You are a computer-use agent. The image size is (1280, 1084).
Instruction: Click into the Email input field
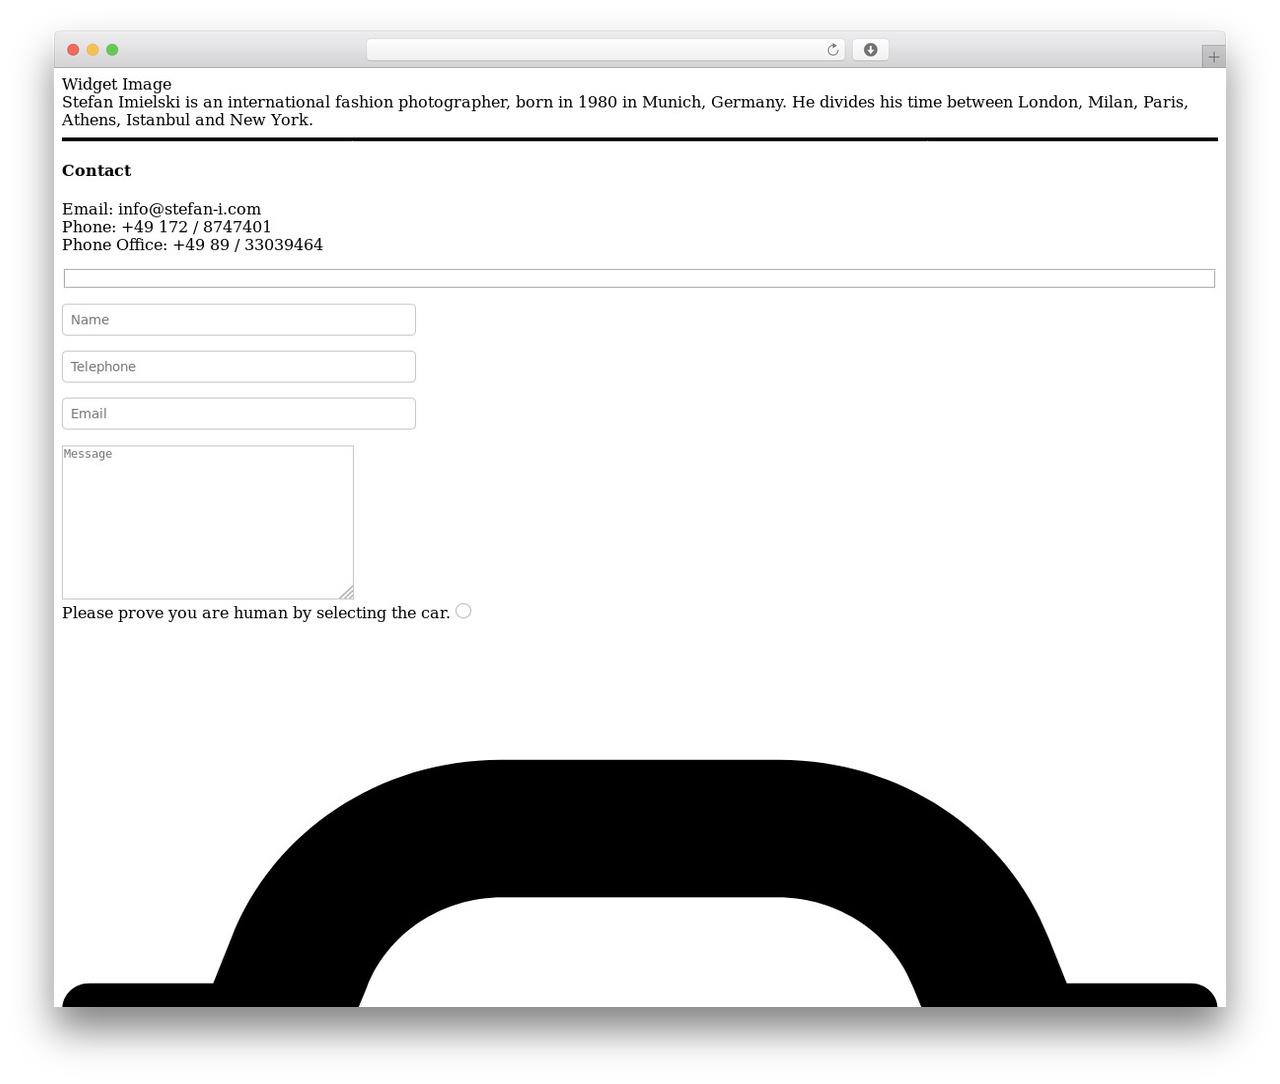tap(239, 414)
